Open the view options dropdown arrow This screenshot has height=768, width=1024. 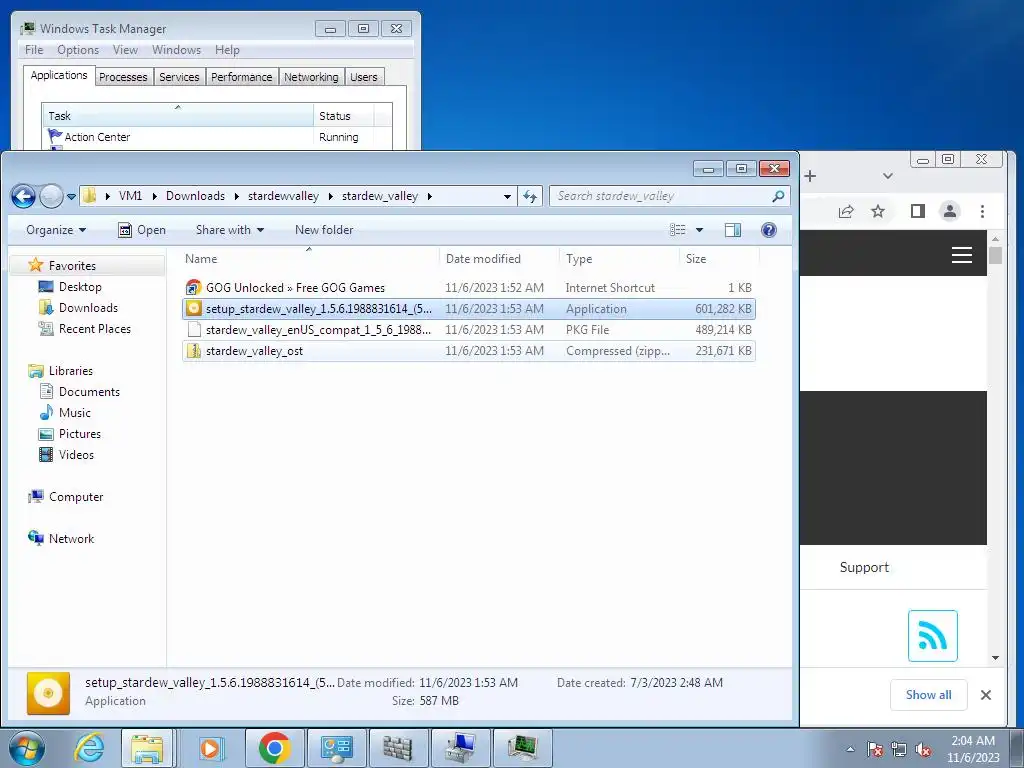699,230
